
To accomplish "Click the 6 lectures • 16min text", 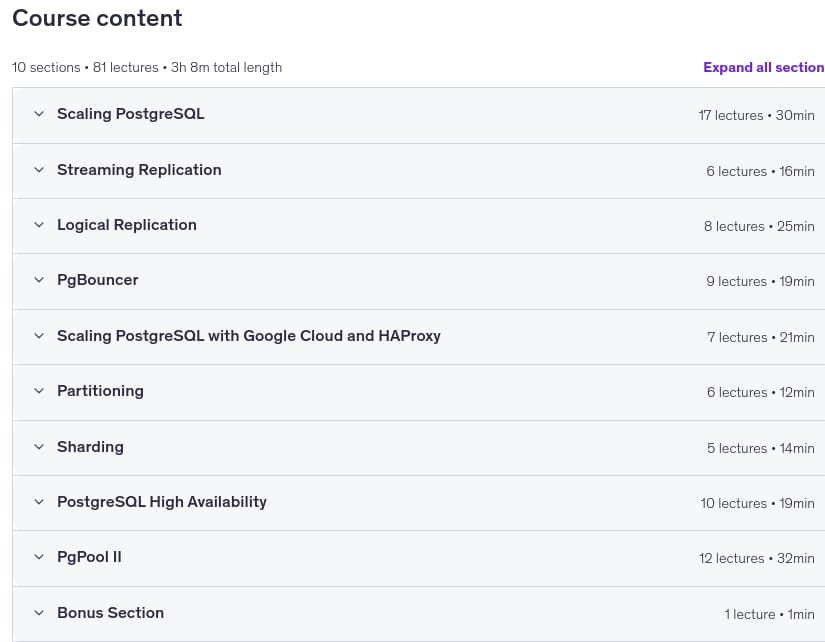I will [x=760, y=171].
